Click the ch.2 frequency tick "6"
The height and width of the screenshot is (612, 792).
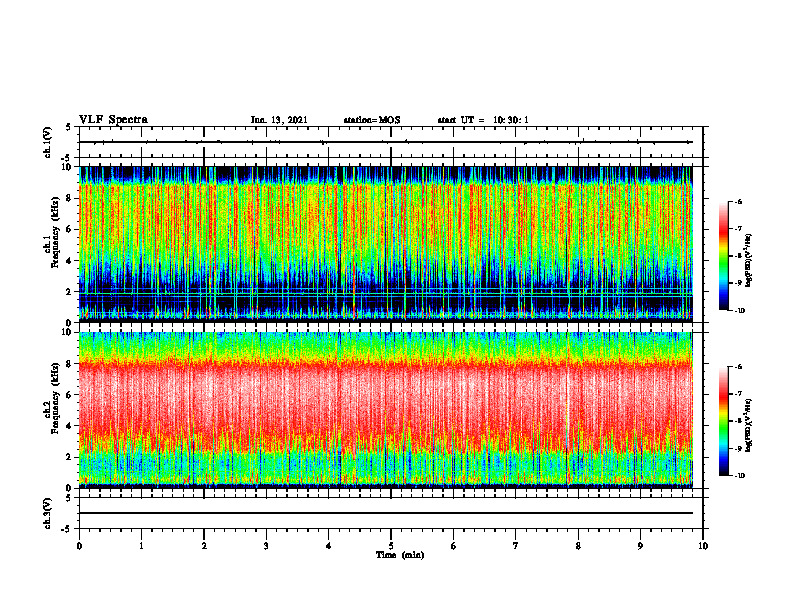(70, 395)
